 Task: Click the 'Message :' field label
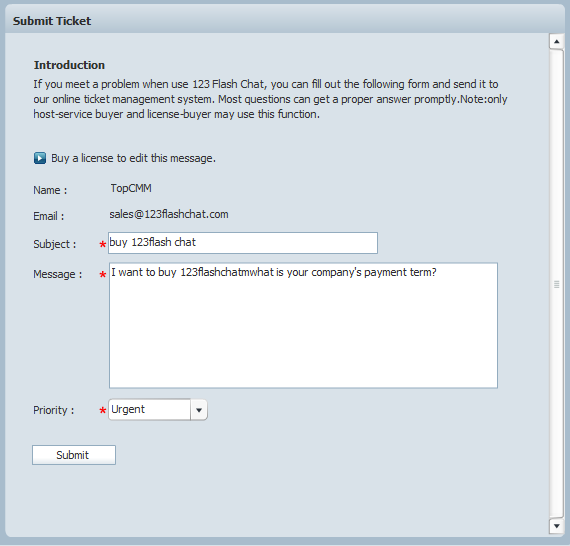(58, 274)
